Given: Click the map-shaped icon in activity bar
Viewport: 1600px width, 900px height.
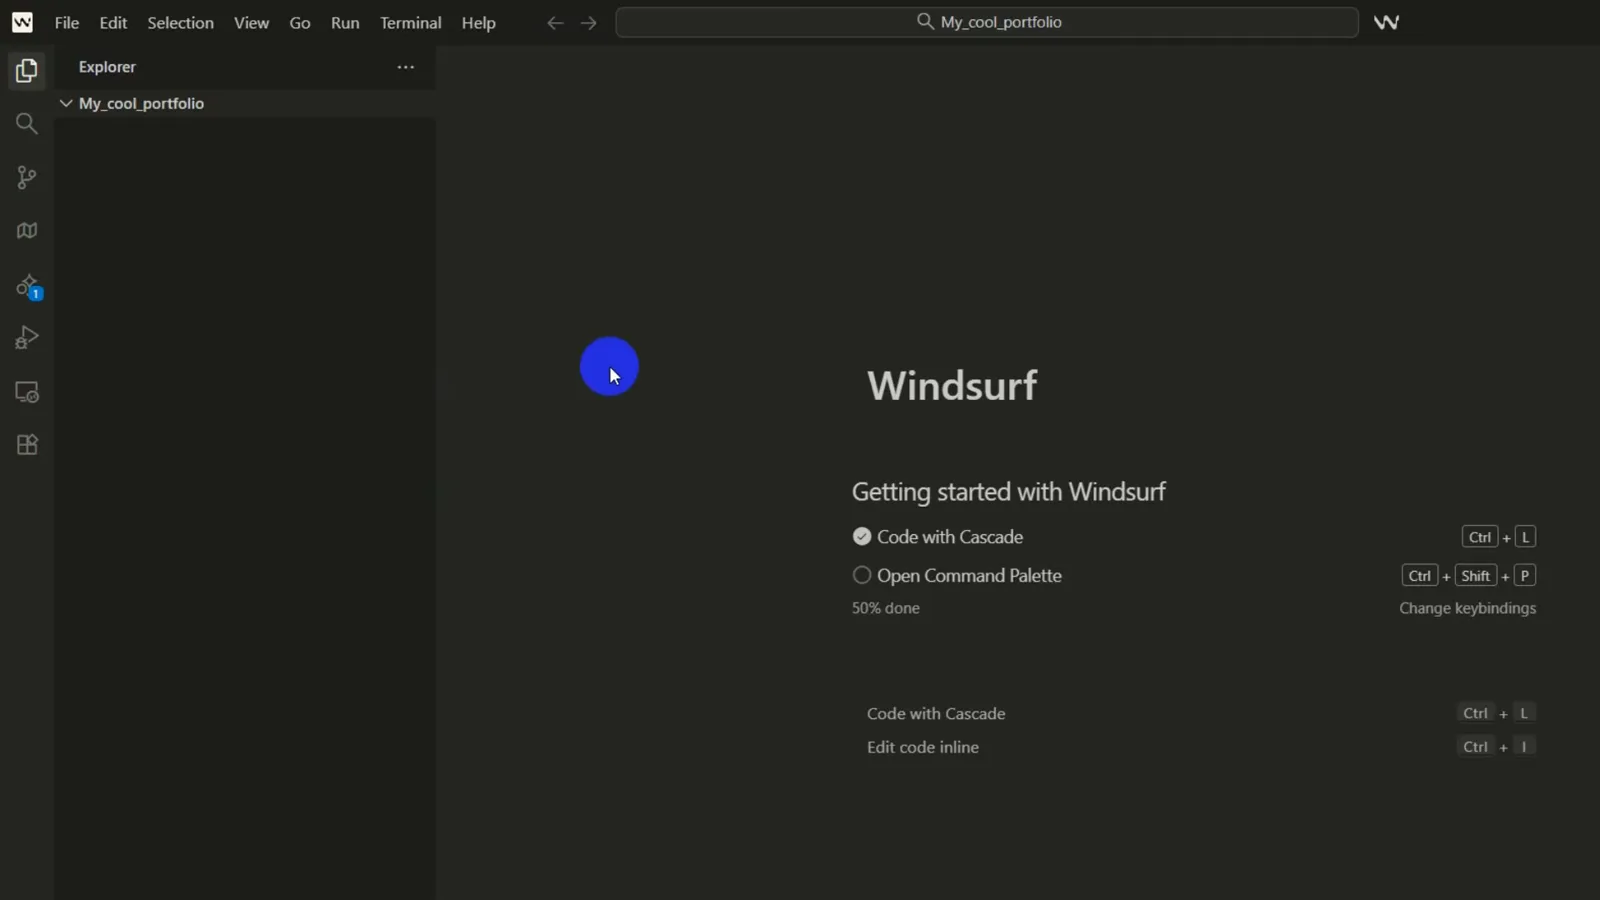Looking at the screenshot, I should [x=27, y=231].
